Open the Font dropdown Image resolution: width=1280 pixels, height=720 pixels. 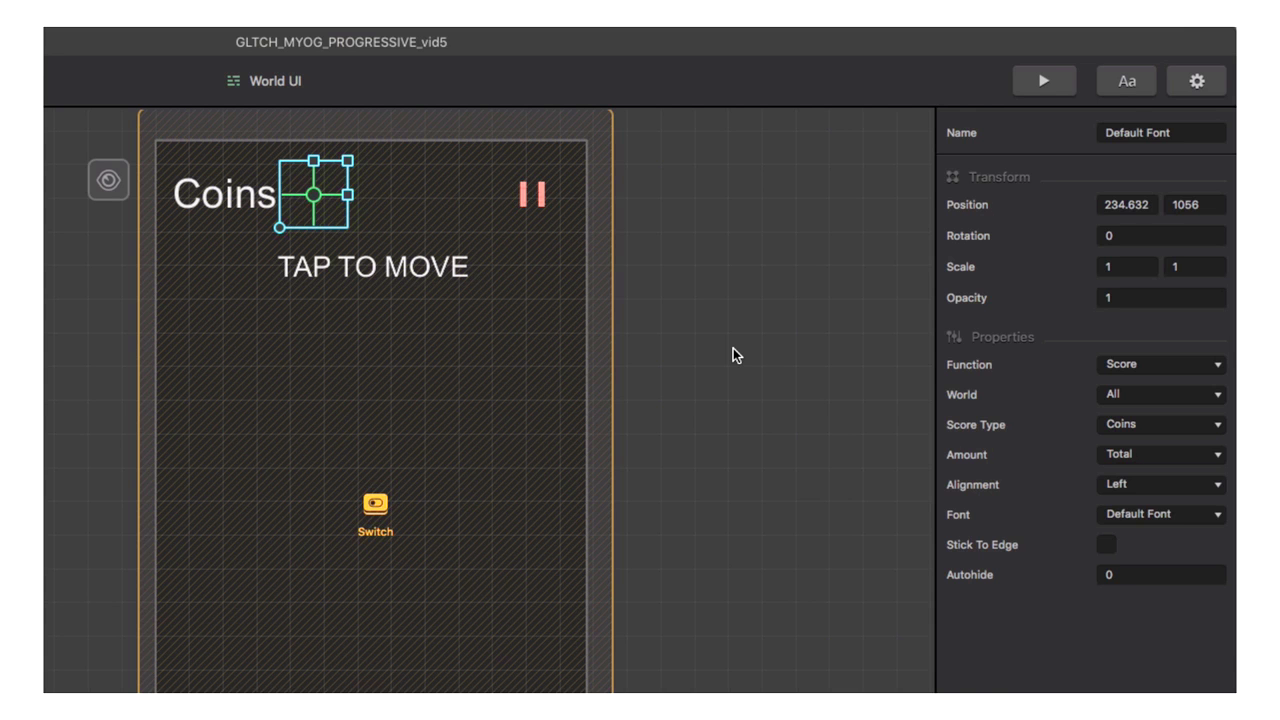[x=1161, y=515]
